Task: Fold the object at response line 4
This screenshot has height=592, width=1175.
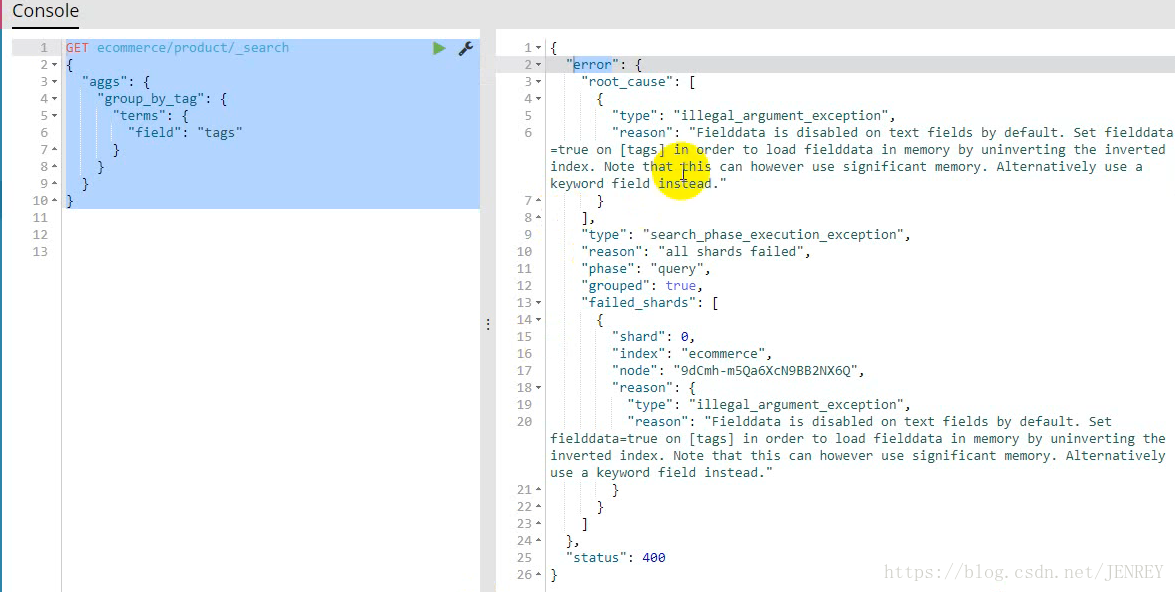Action: [538, 99]
